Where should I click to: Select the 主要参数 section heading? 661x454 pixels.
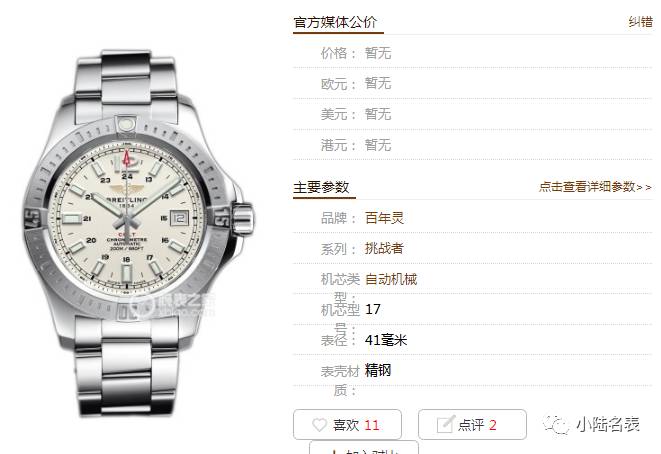click(321, 187)
